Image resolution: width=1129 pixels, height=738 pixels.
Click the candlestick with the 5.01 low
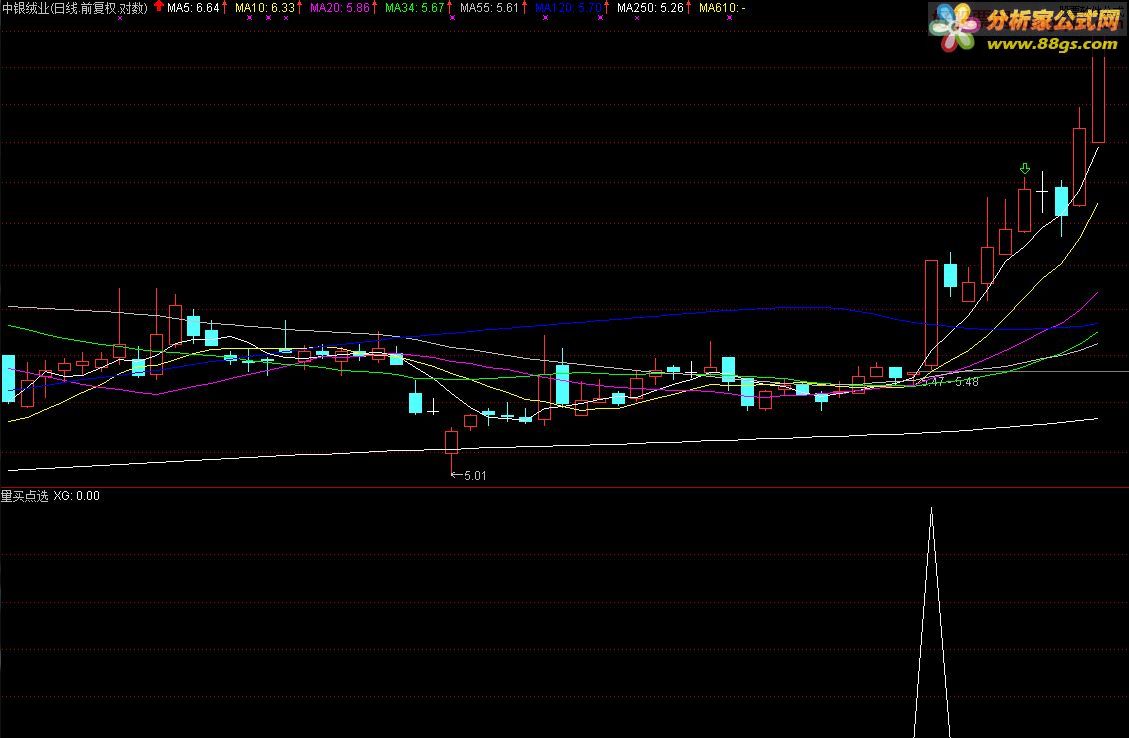(x=451, y=441)
